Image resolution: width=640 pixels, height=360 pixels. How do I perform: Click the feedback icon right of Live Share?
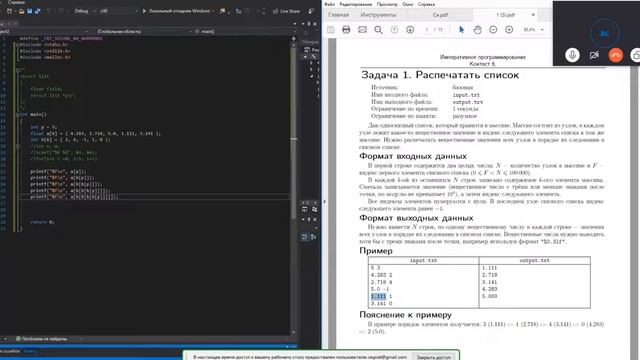click(x=311, y=11)
